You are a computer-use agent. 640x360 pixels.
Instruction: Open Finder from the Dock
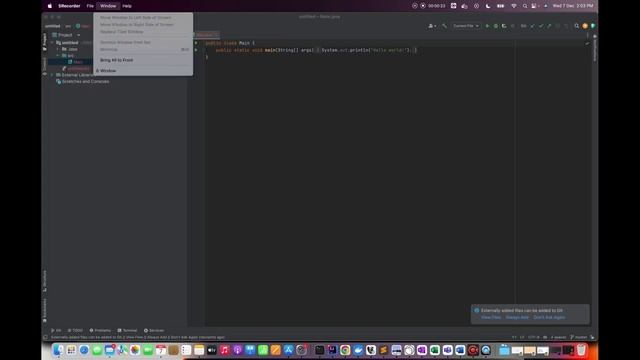click(58, 350)
